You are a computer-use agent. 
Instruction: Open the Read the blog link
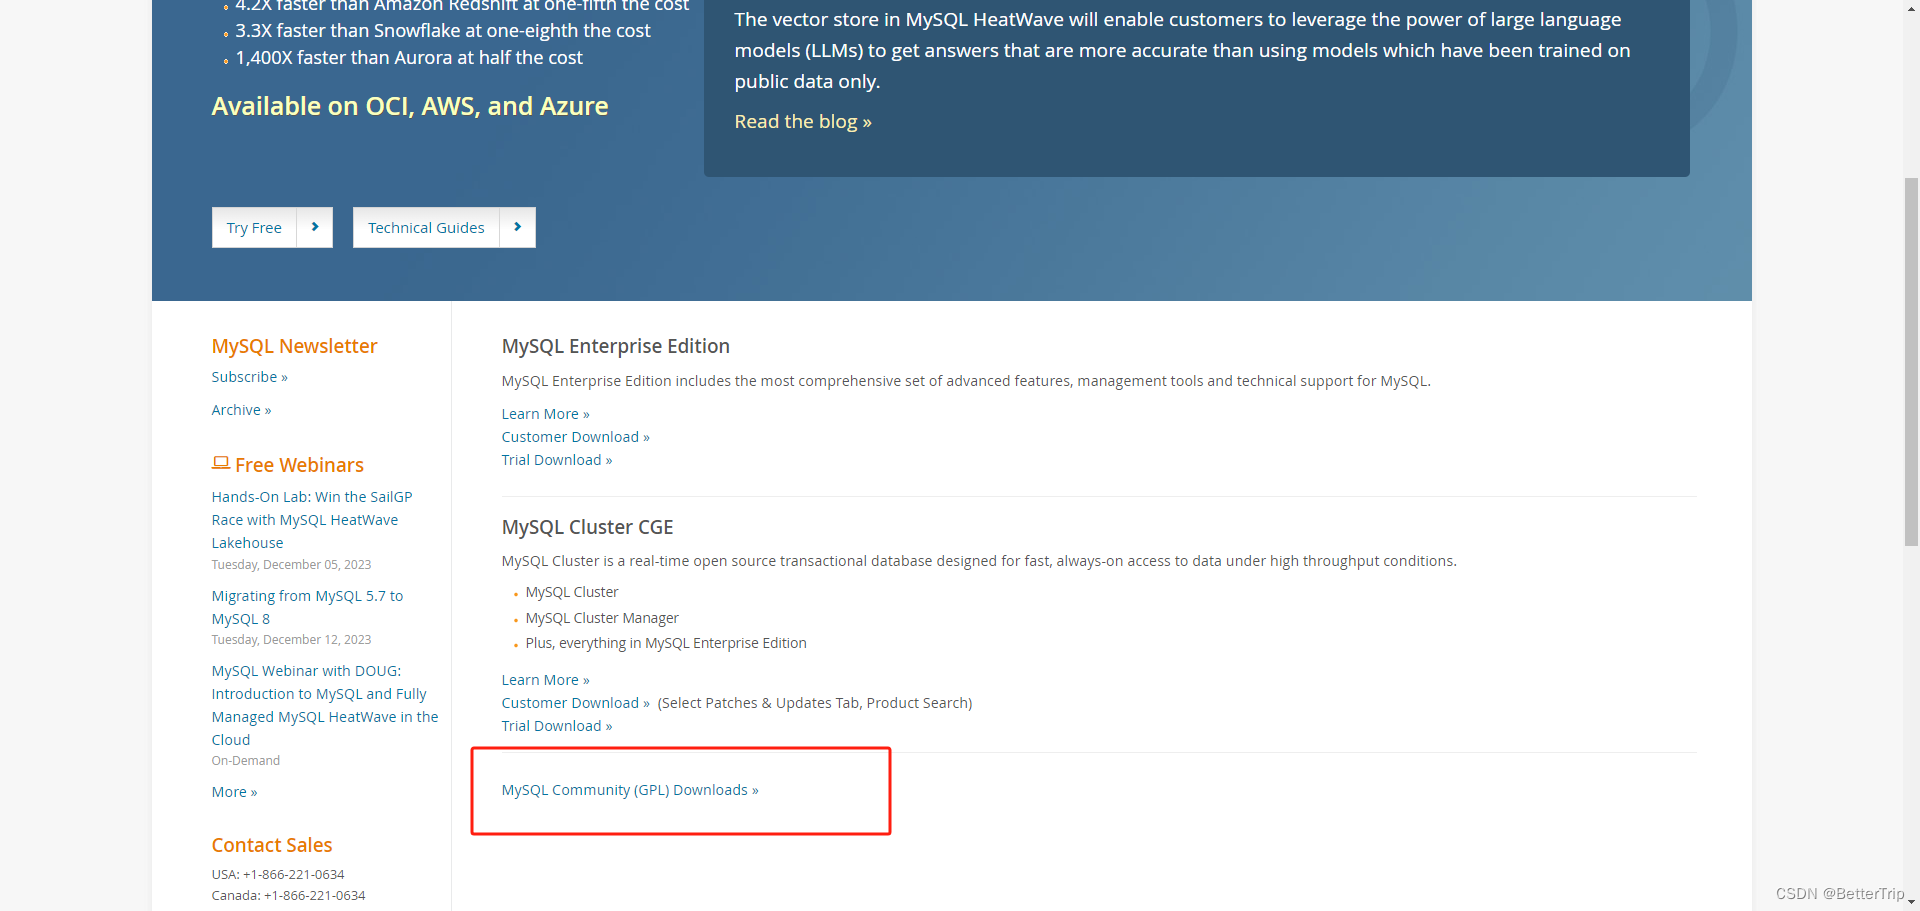click(803, 122)
